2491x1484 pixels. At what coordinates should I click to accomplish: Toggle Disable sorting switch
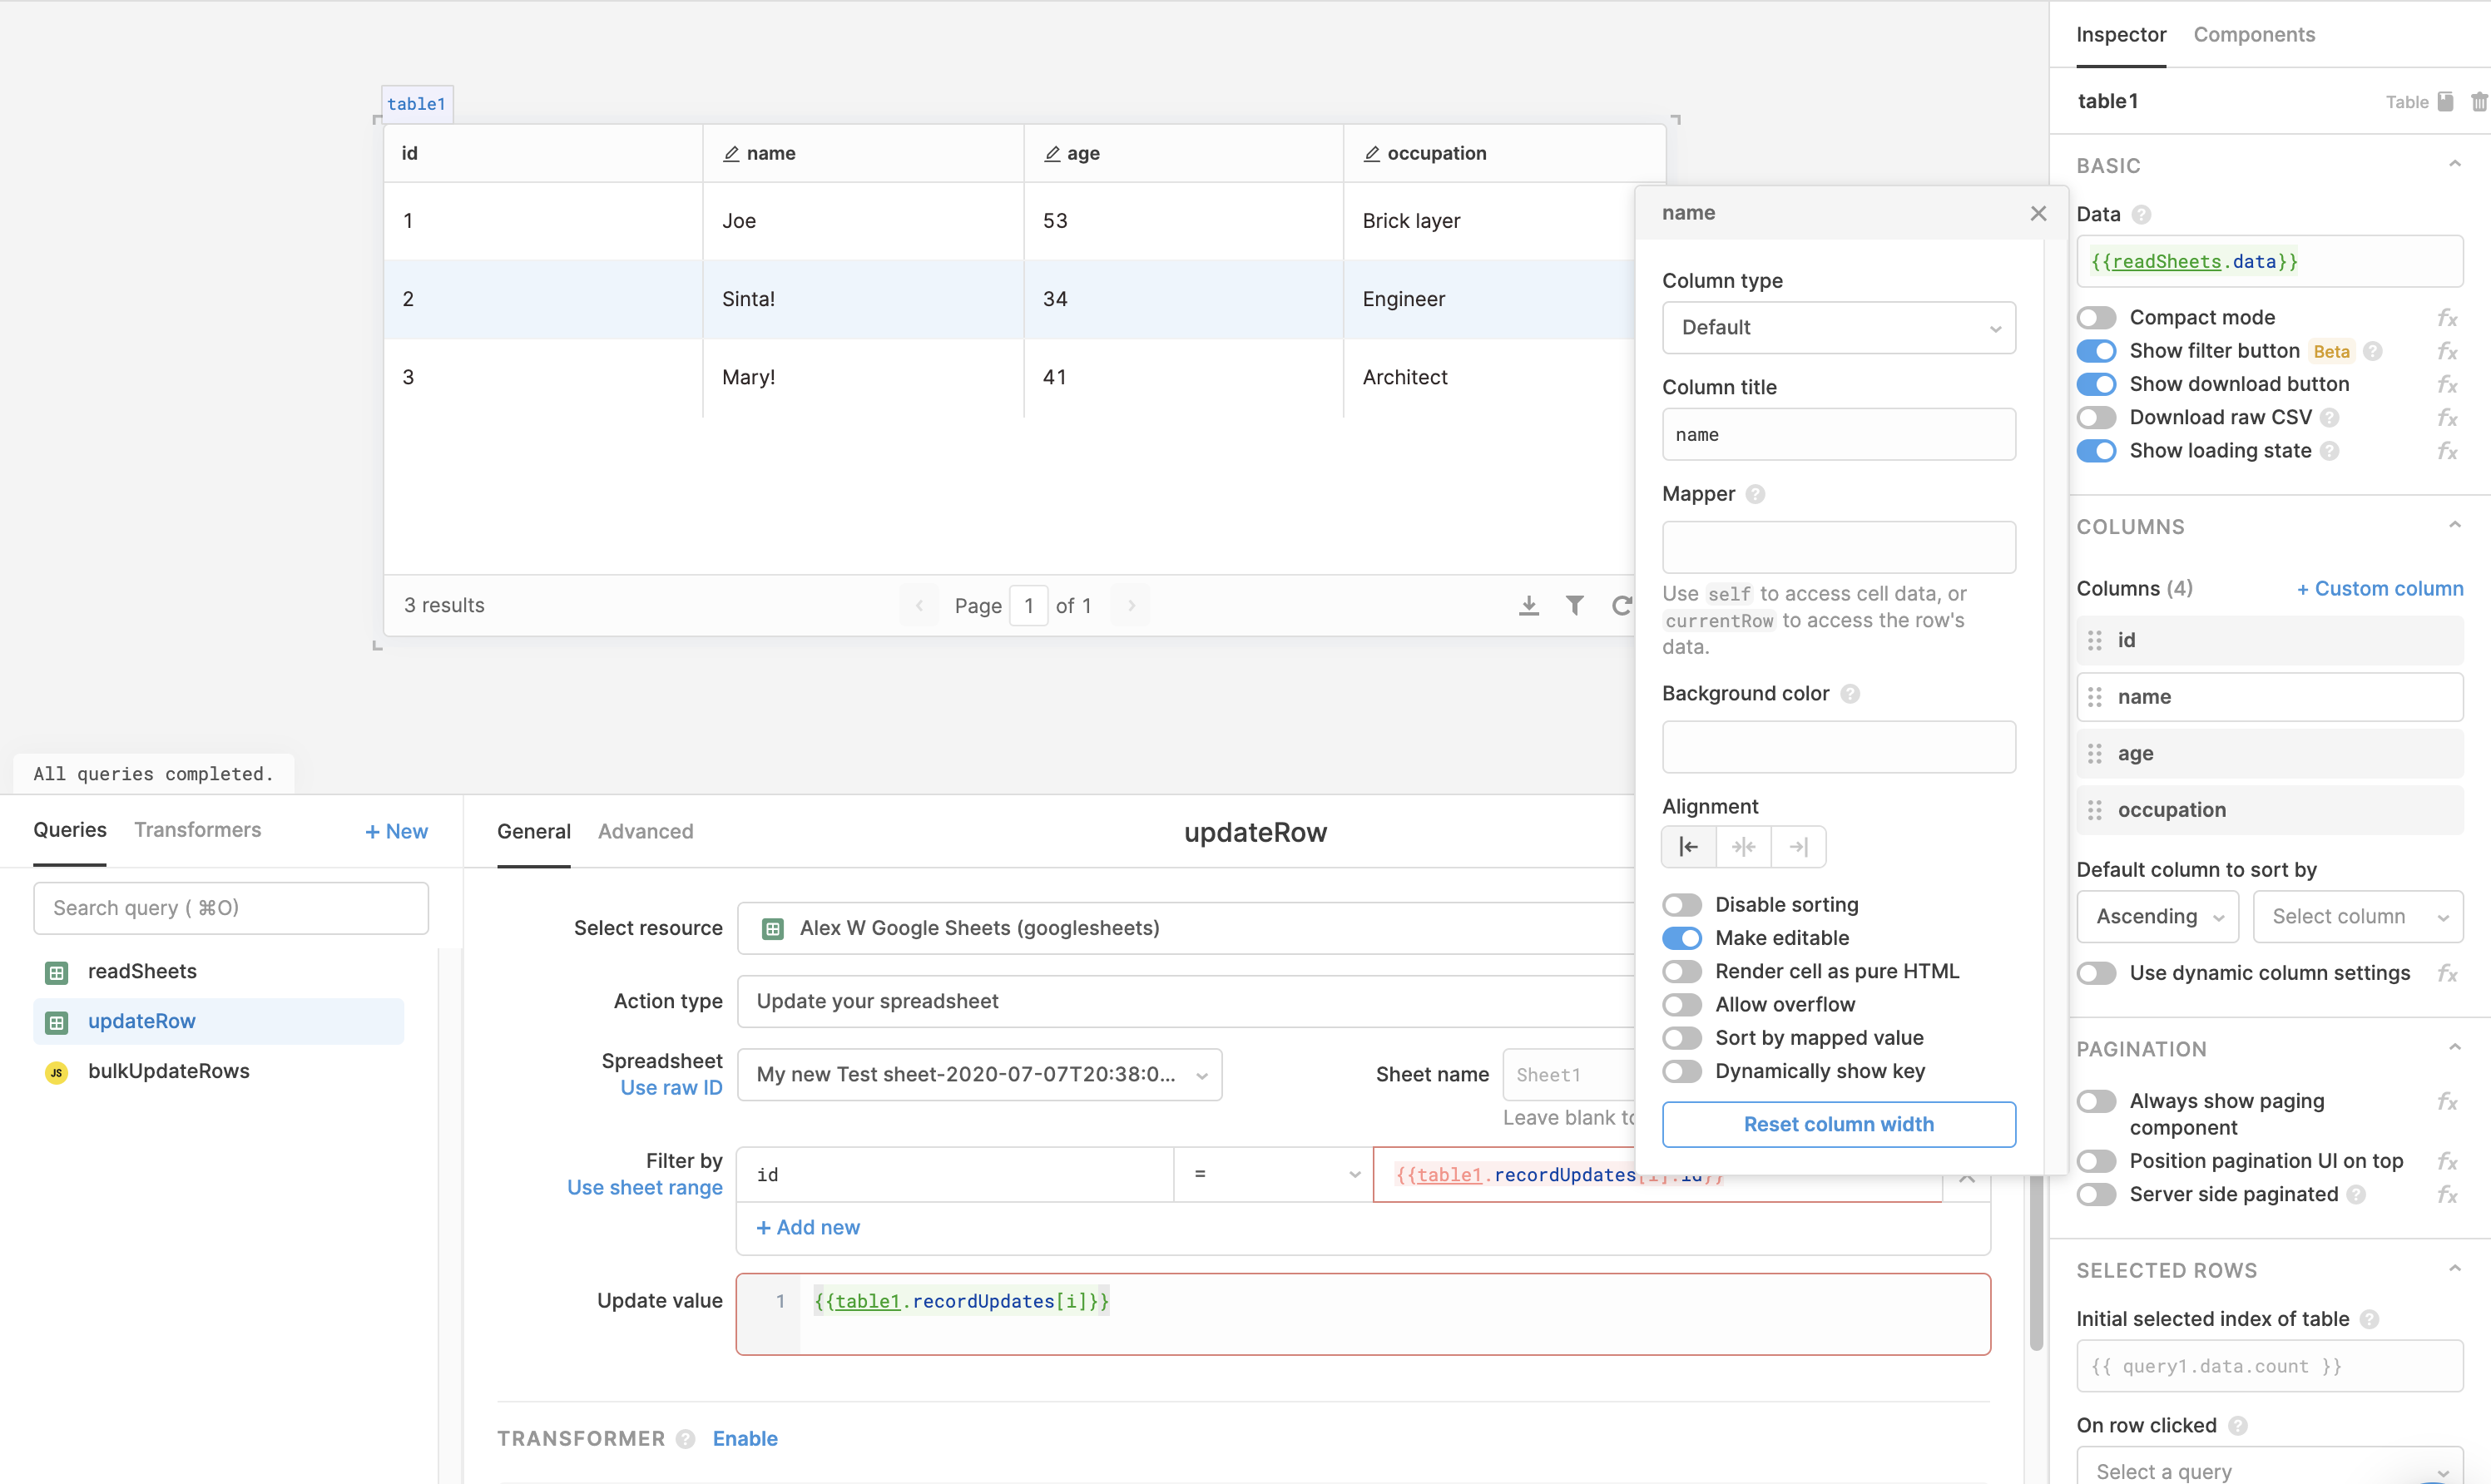tap(1682, 905)
